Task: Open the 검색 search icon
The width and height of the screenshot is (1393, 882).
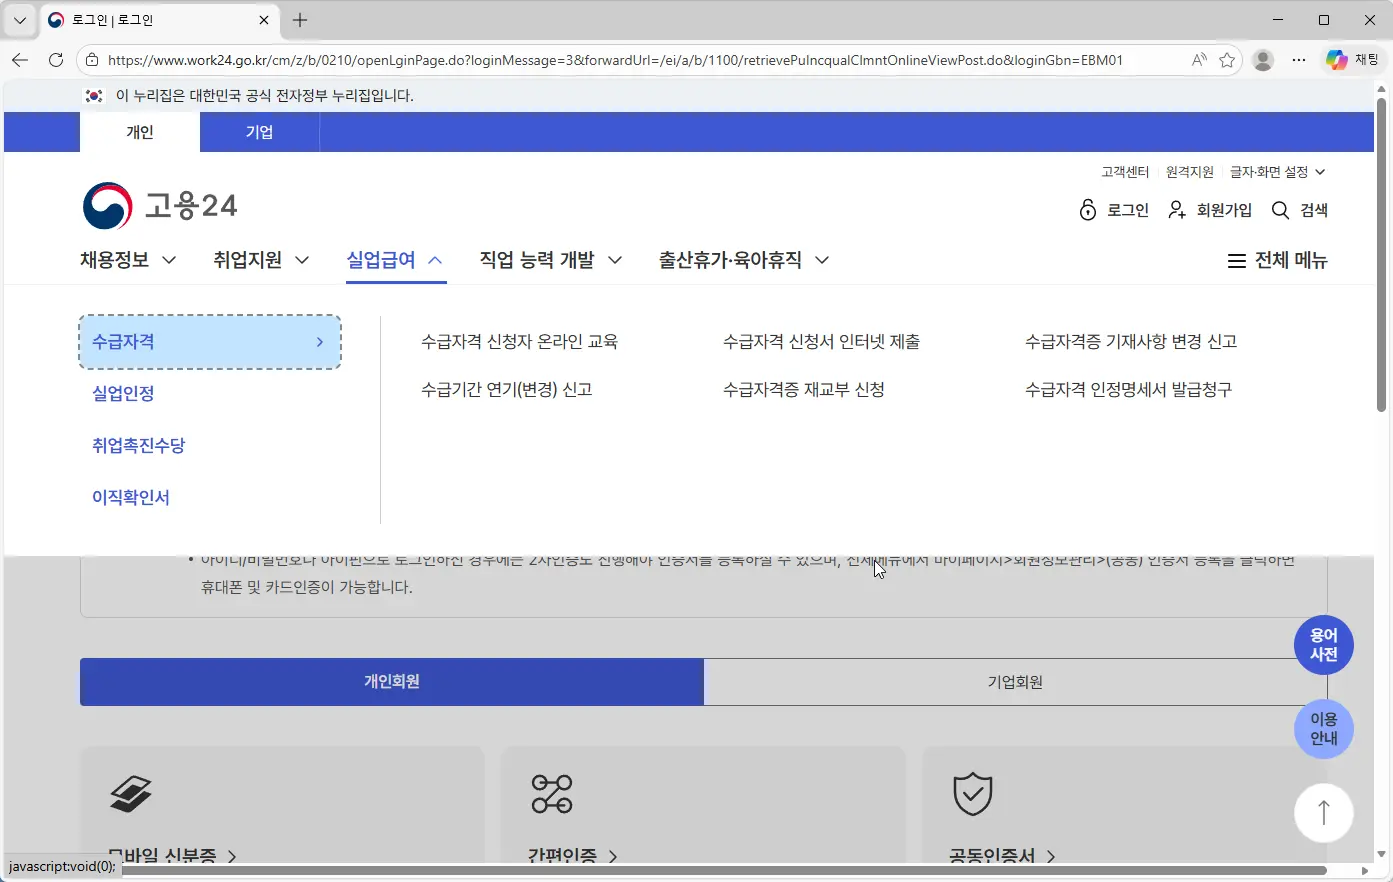Action: [x=1299, y=210]
